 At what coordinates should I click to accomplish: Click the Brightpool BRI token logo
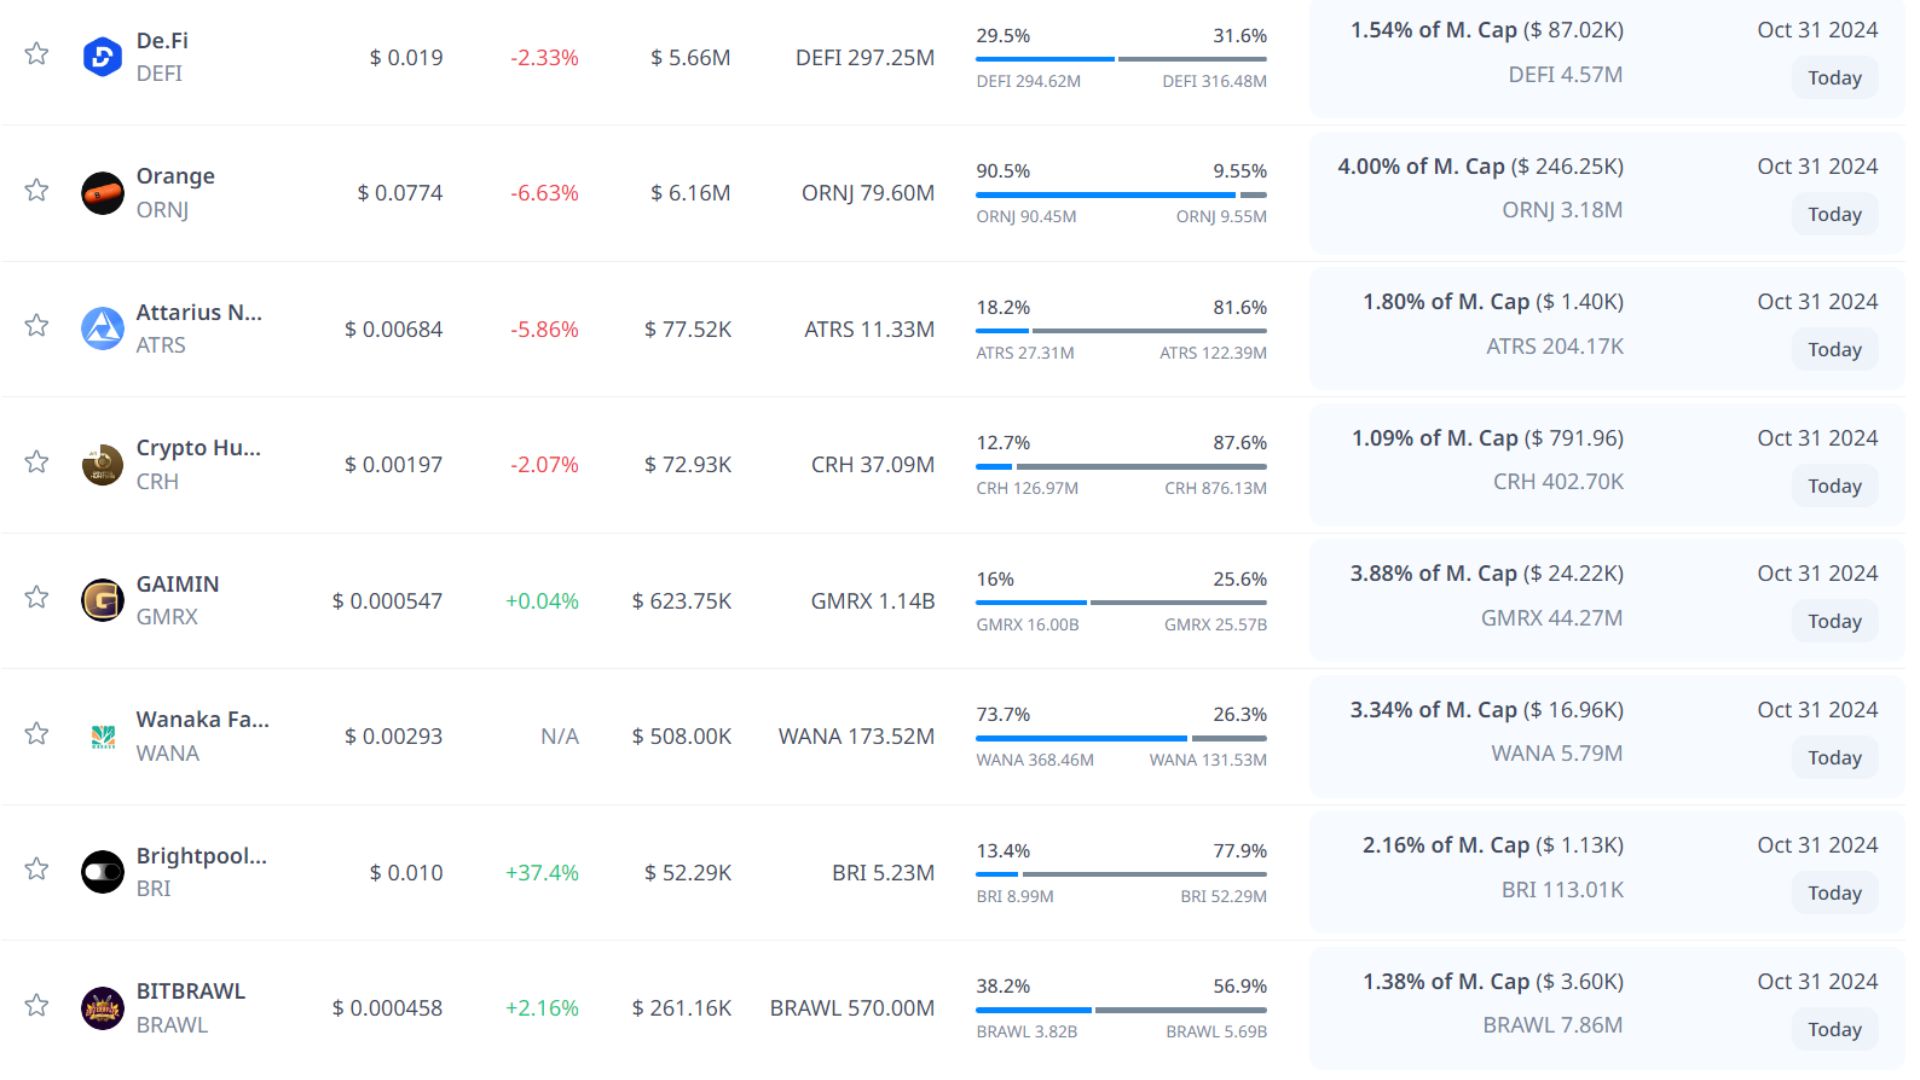point(102,872)
